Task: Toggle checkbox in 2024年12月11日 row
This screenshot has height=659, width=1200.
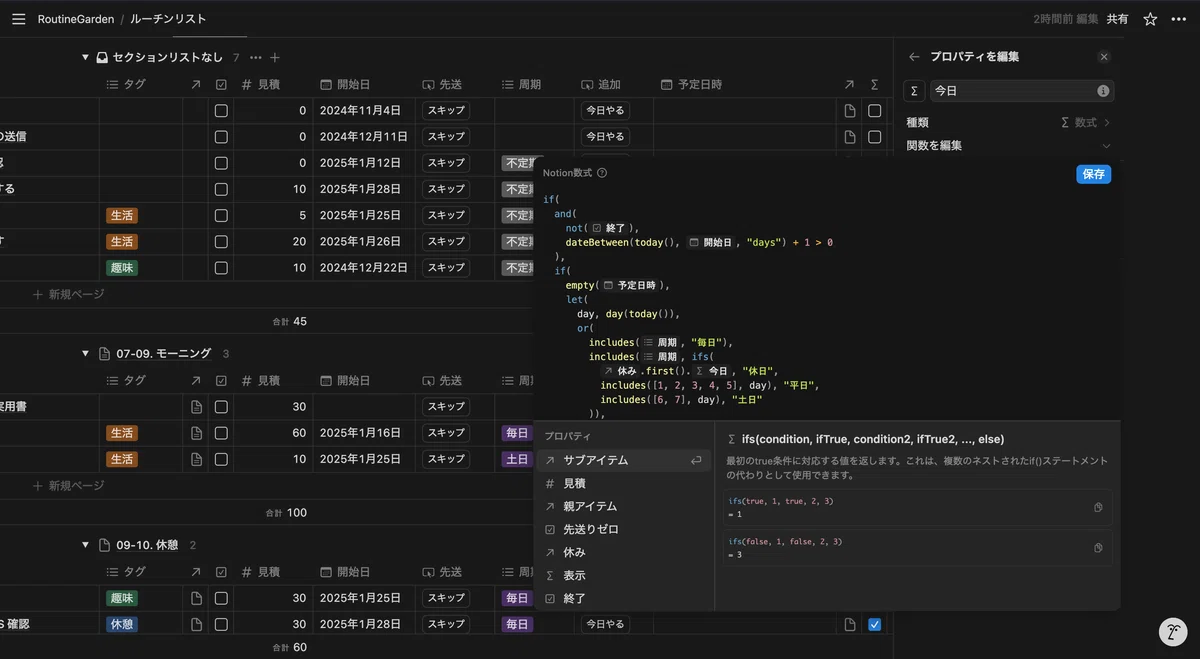Action: (x=221, y=137)
